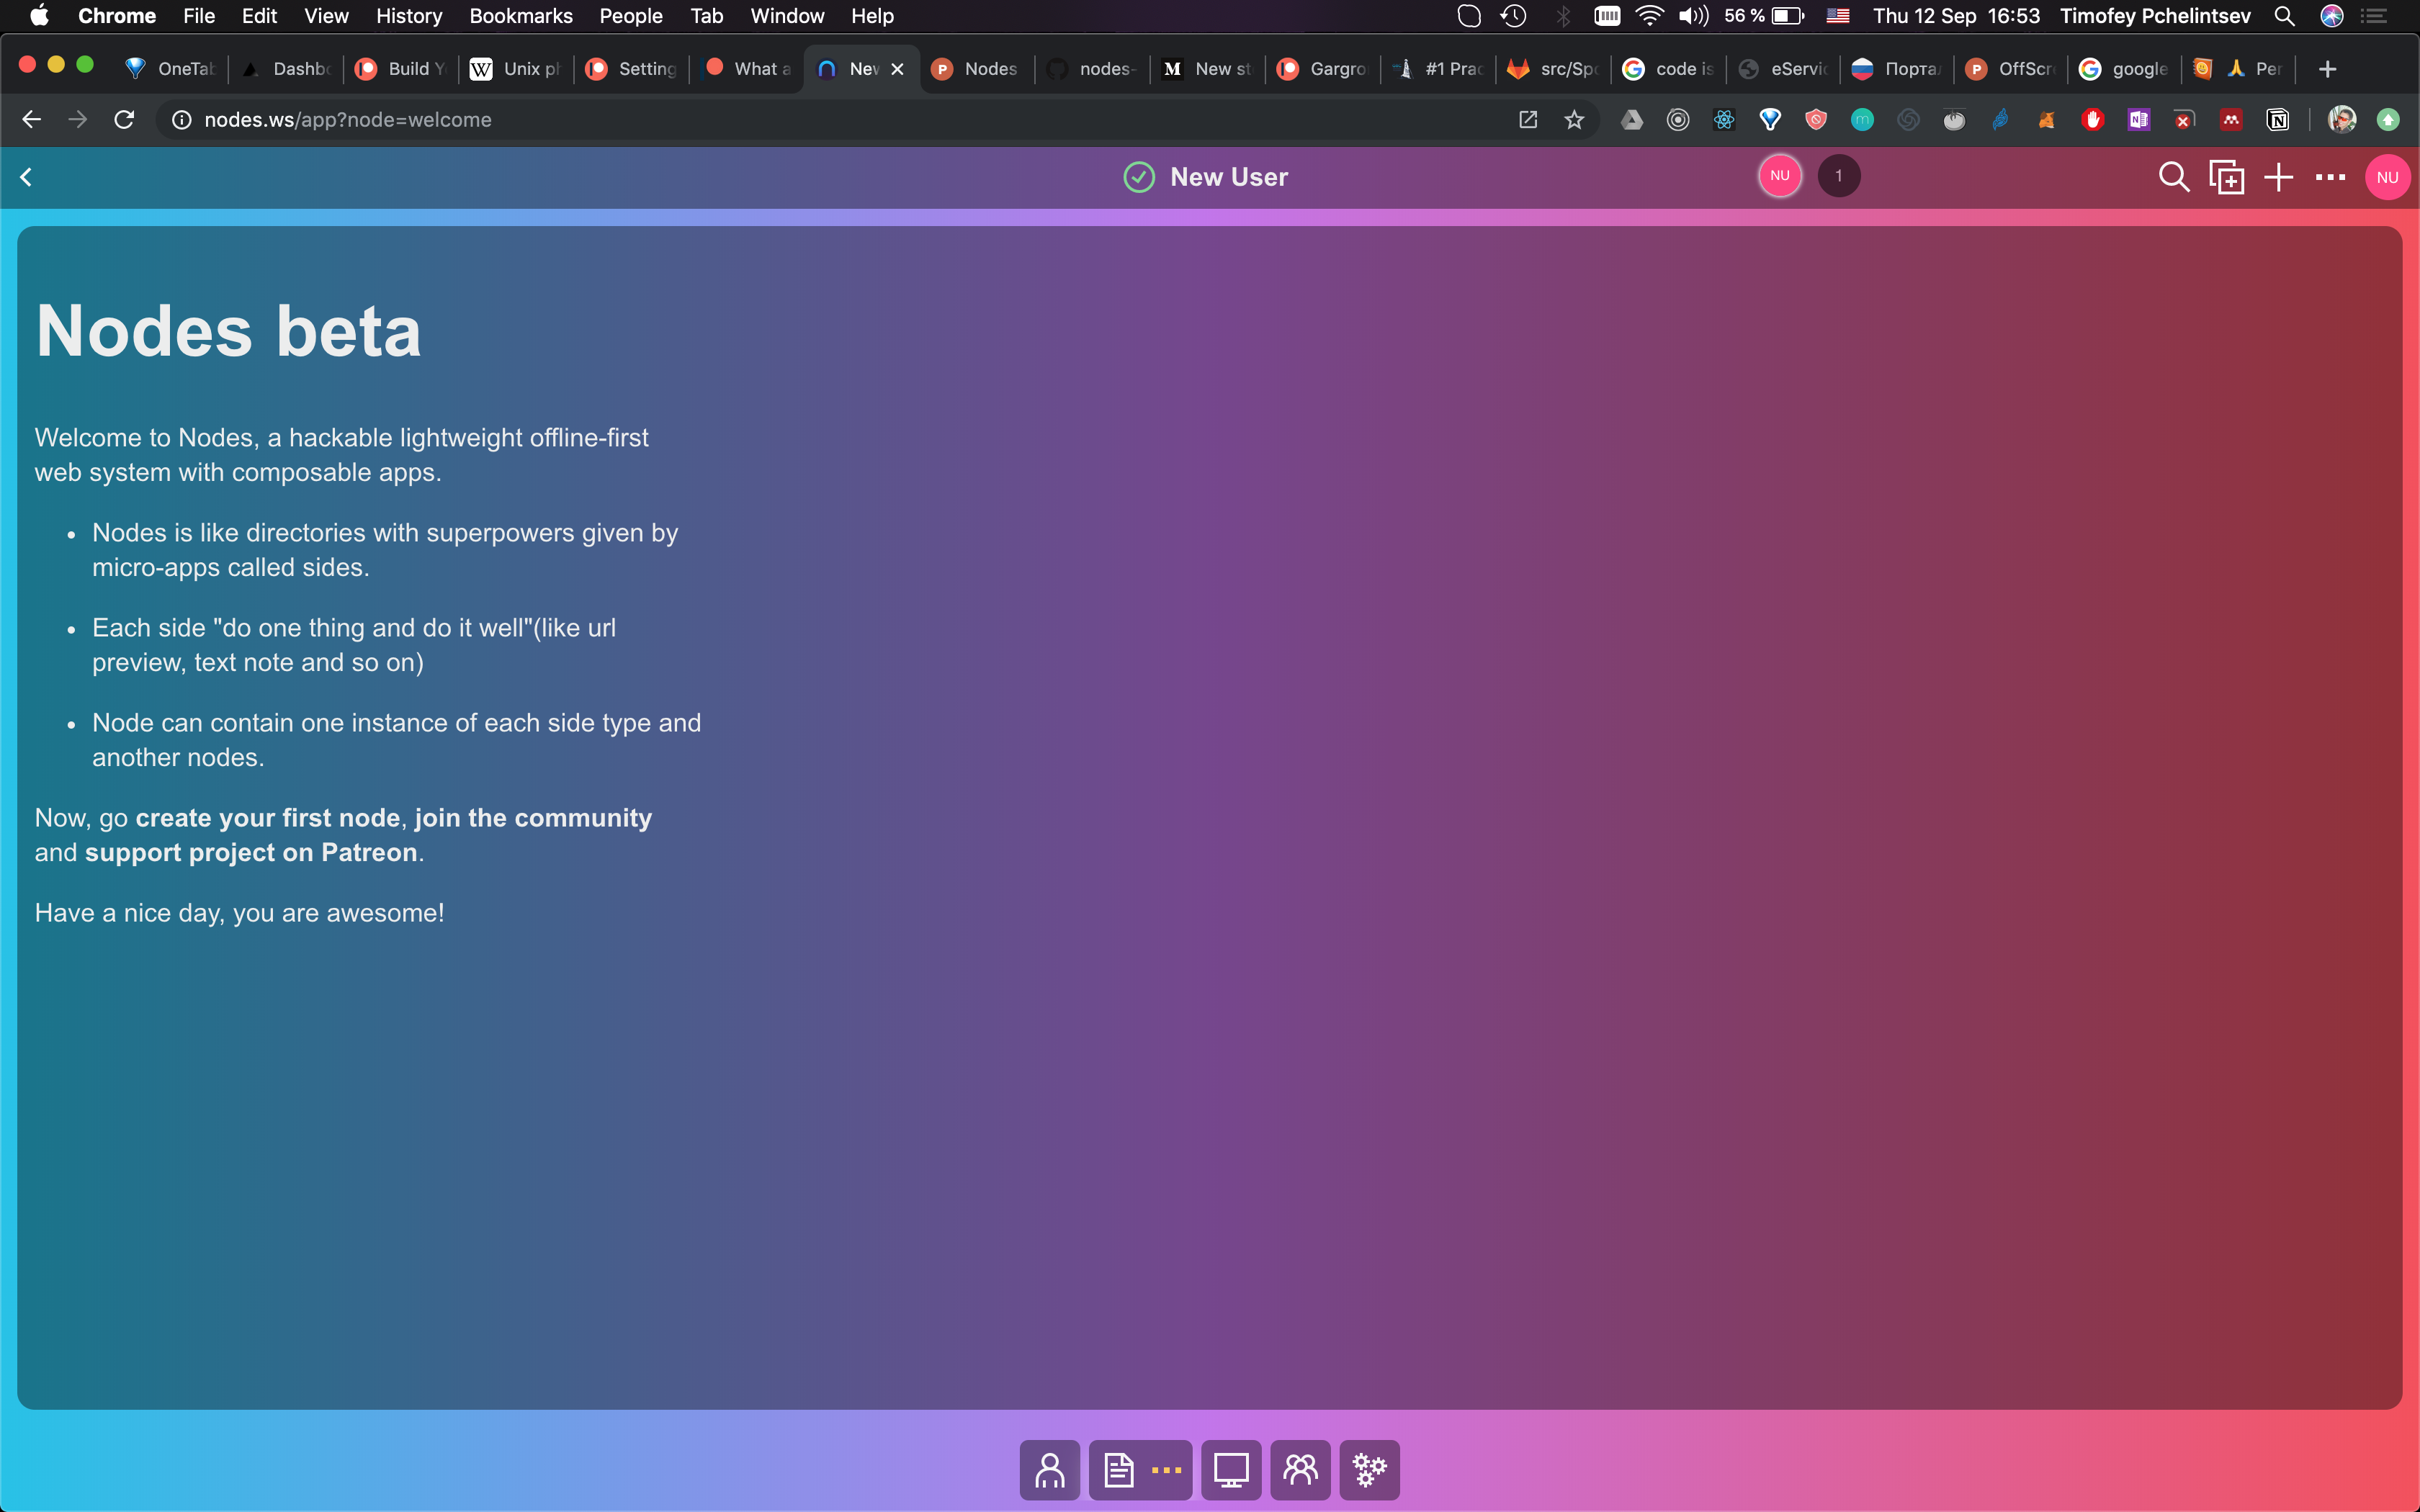Click the search magnifier in app header

2173,177
